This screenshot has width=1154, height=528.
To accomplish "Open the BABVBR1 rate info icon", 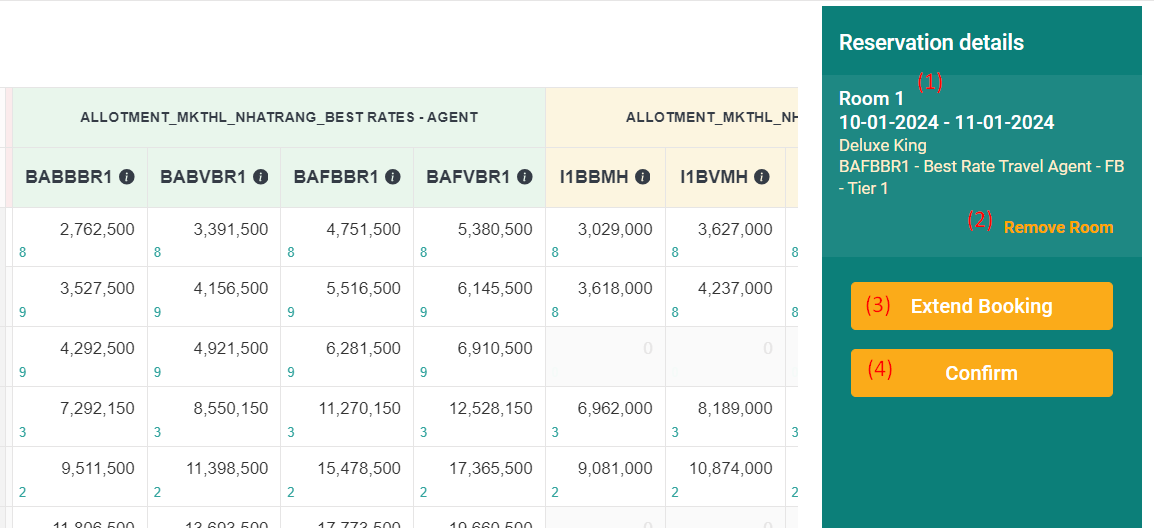I will tap(260, 177).
